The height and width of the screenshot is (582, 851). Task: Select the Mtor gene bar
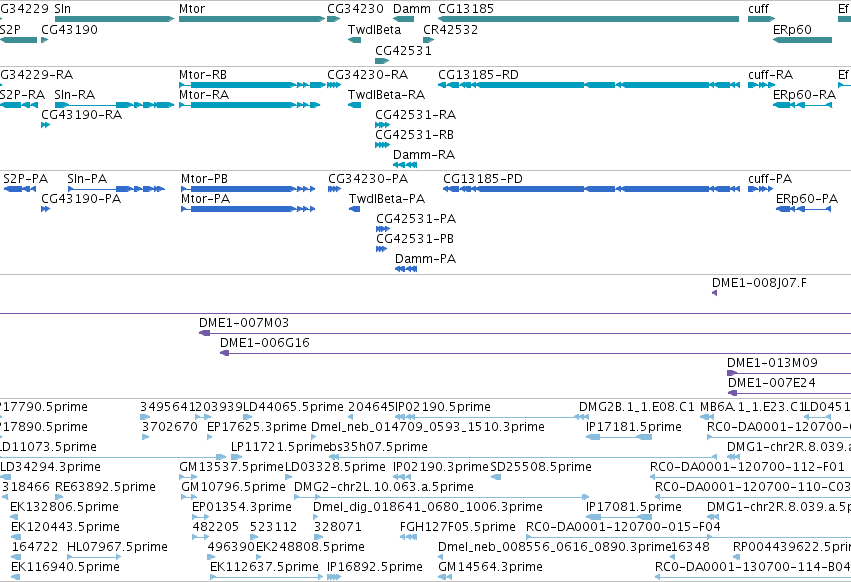click(x=252, y=19)
